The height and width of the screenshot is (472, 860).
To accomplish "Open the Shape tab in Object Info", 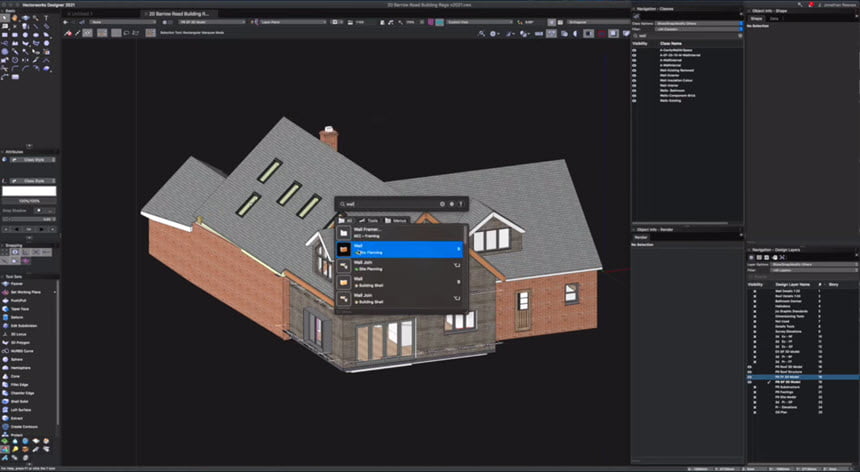I will (x=756, y=19).
